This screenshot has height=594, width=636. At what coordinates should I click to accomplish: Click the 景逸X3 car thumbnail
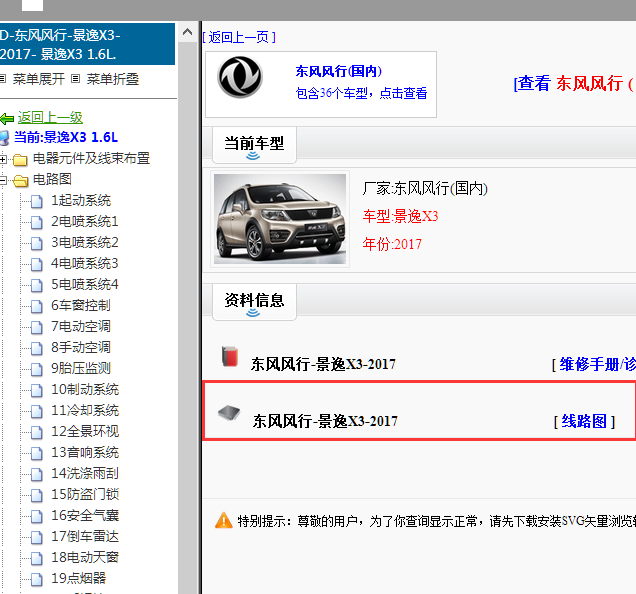coord(280,219)
